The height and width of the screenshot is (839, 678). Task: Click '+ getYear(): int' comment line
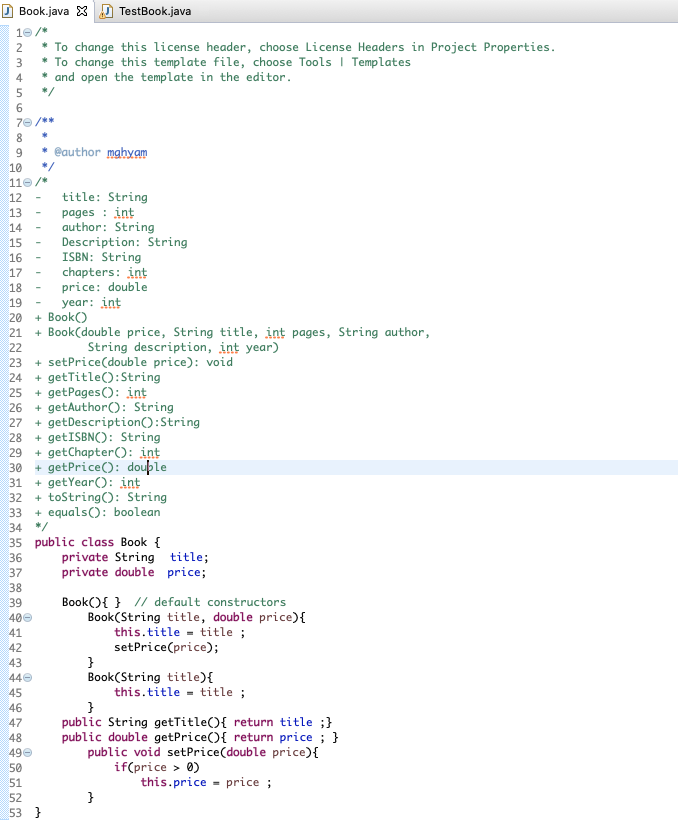point(87,482)
